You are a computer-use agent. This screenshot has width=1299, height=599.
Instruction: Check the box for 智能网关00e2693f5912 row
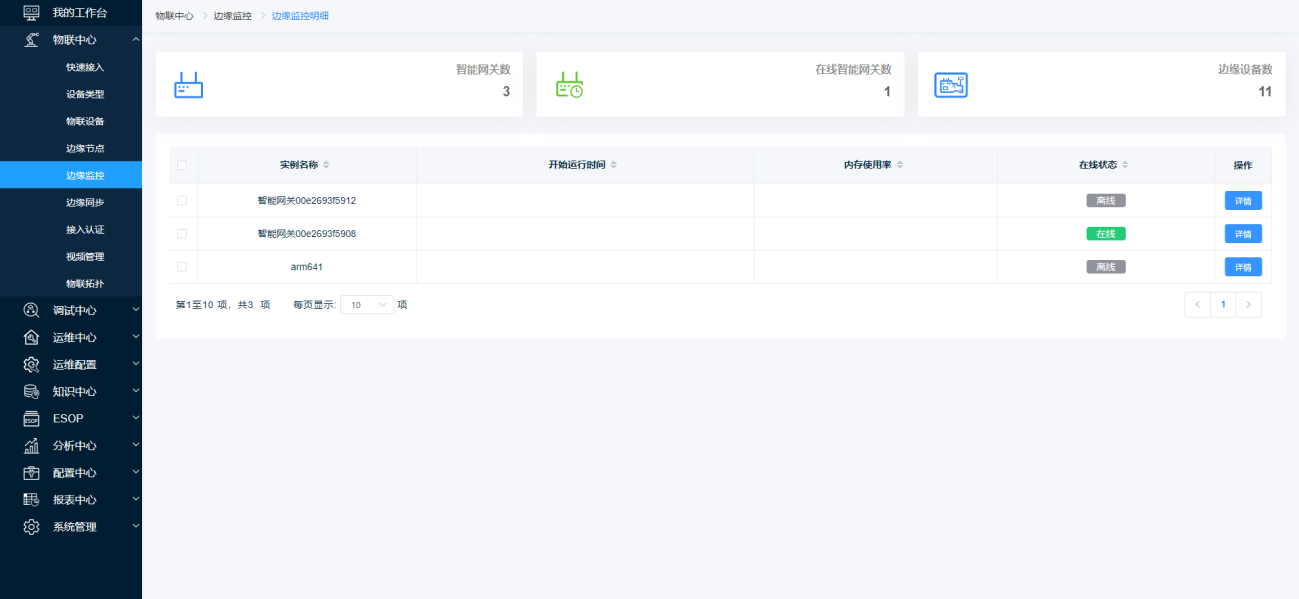[x=182, y=200]
